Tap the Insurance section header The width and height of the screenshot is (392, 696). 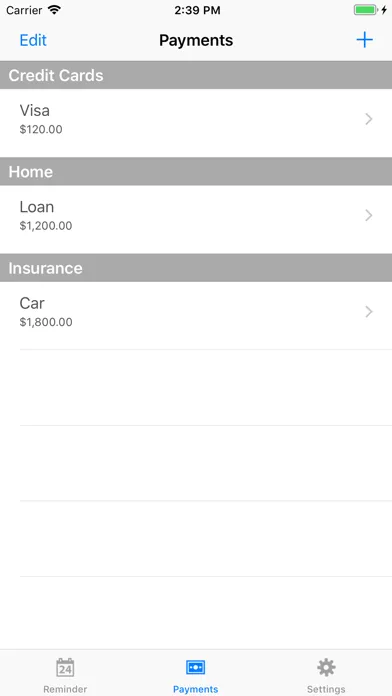pos(196,268)
